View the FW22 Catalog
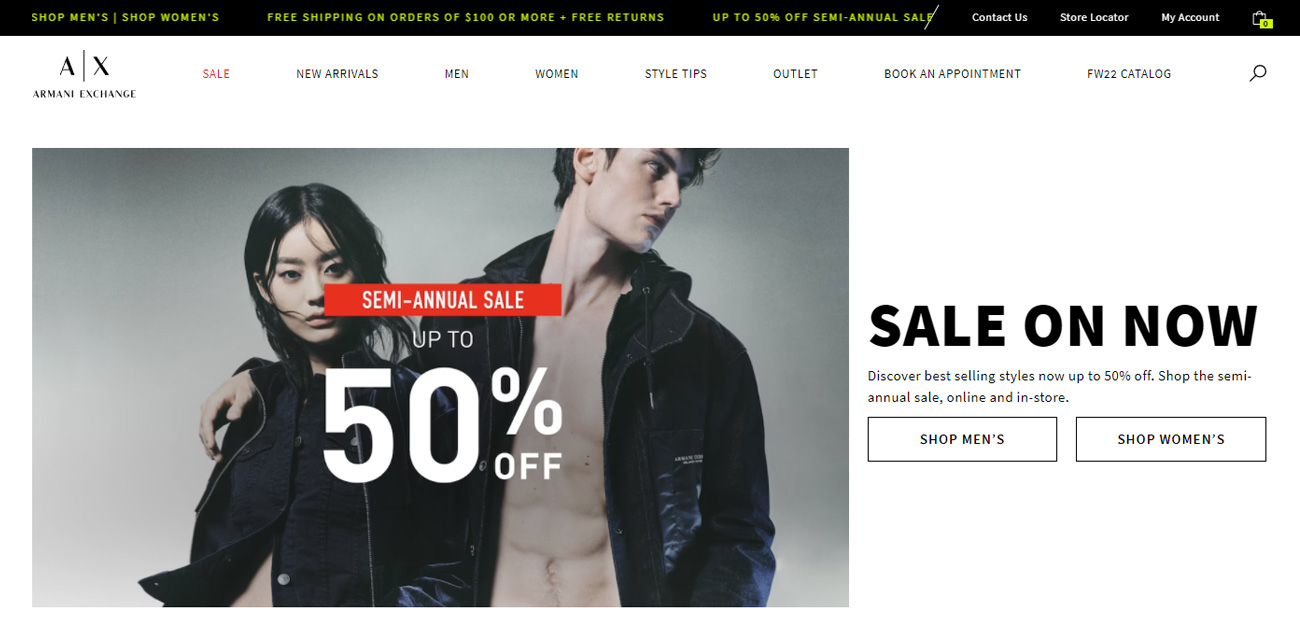 (1129, 74)
